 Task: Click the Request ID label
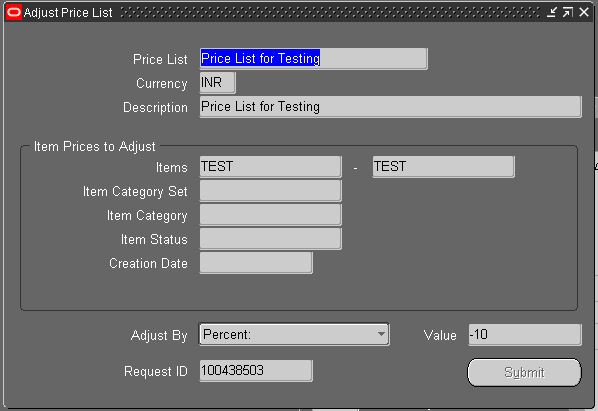pyautogui.click(x=156, y=371)
